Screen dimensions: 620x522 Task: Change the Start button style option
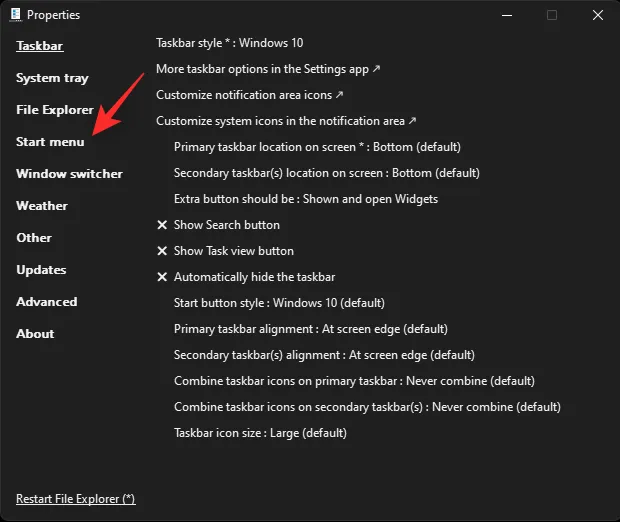(x=279, y=303)
